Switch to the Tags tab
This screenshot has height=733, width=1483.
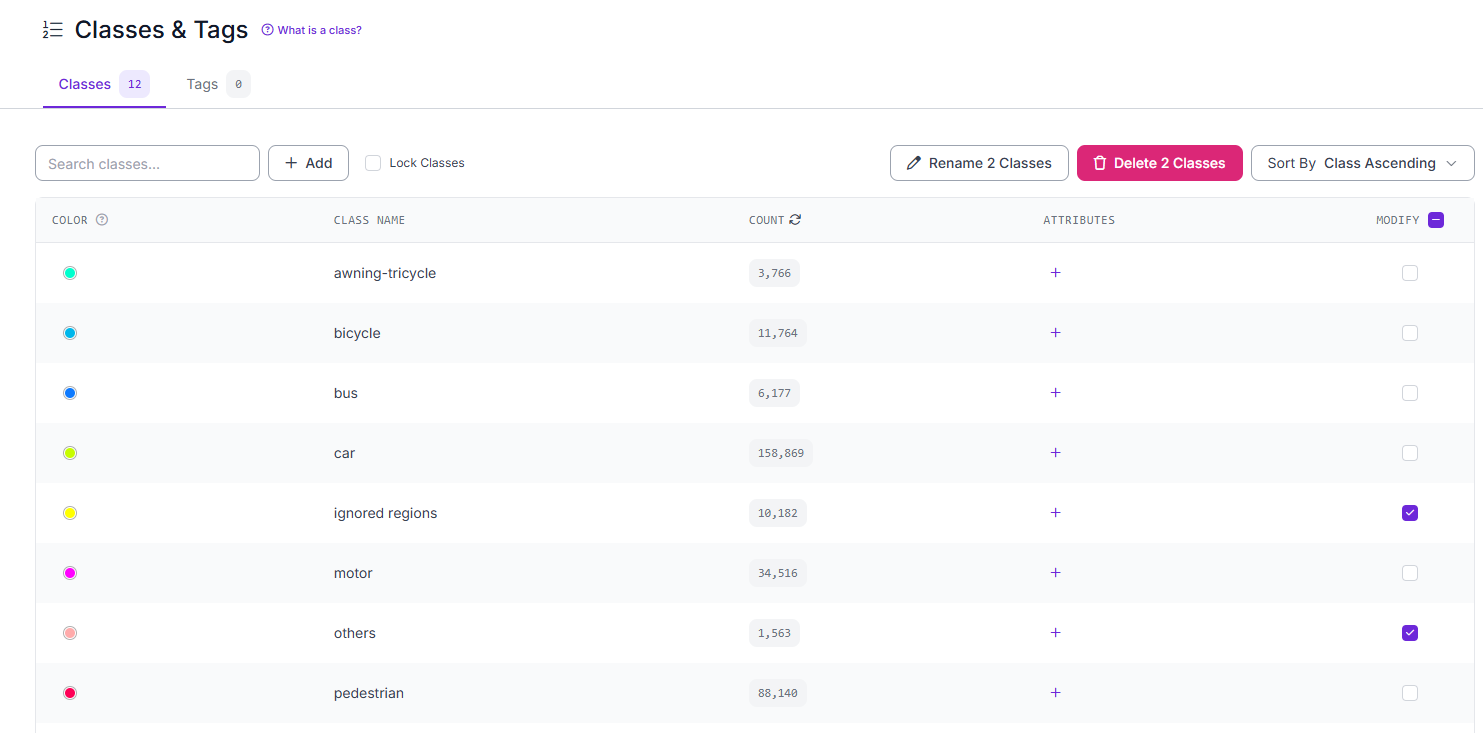(x=218, y=84)
